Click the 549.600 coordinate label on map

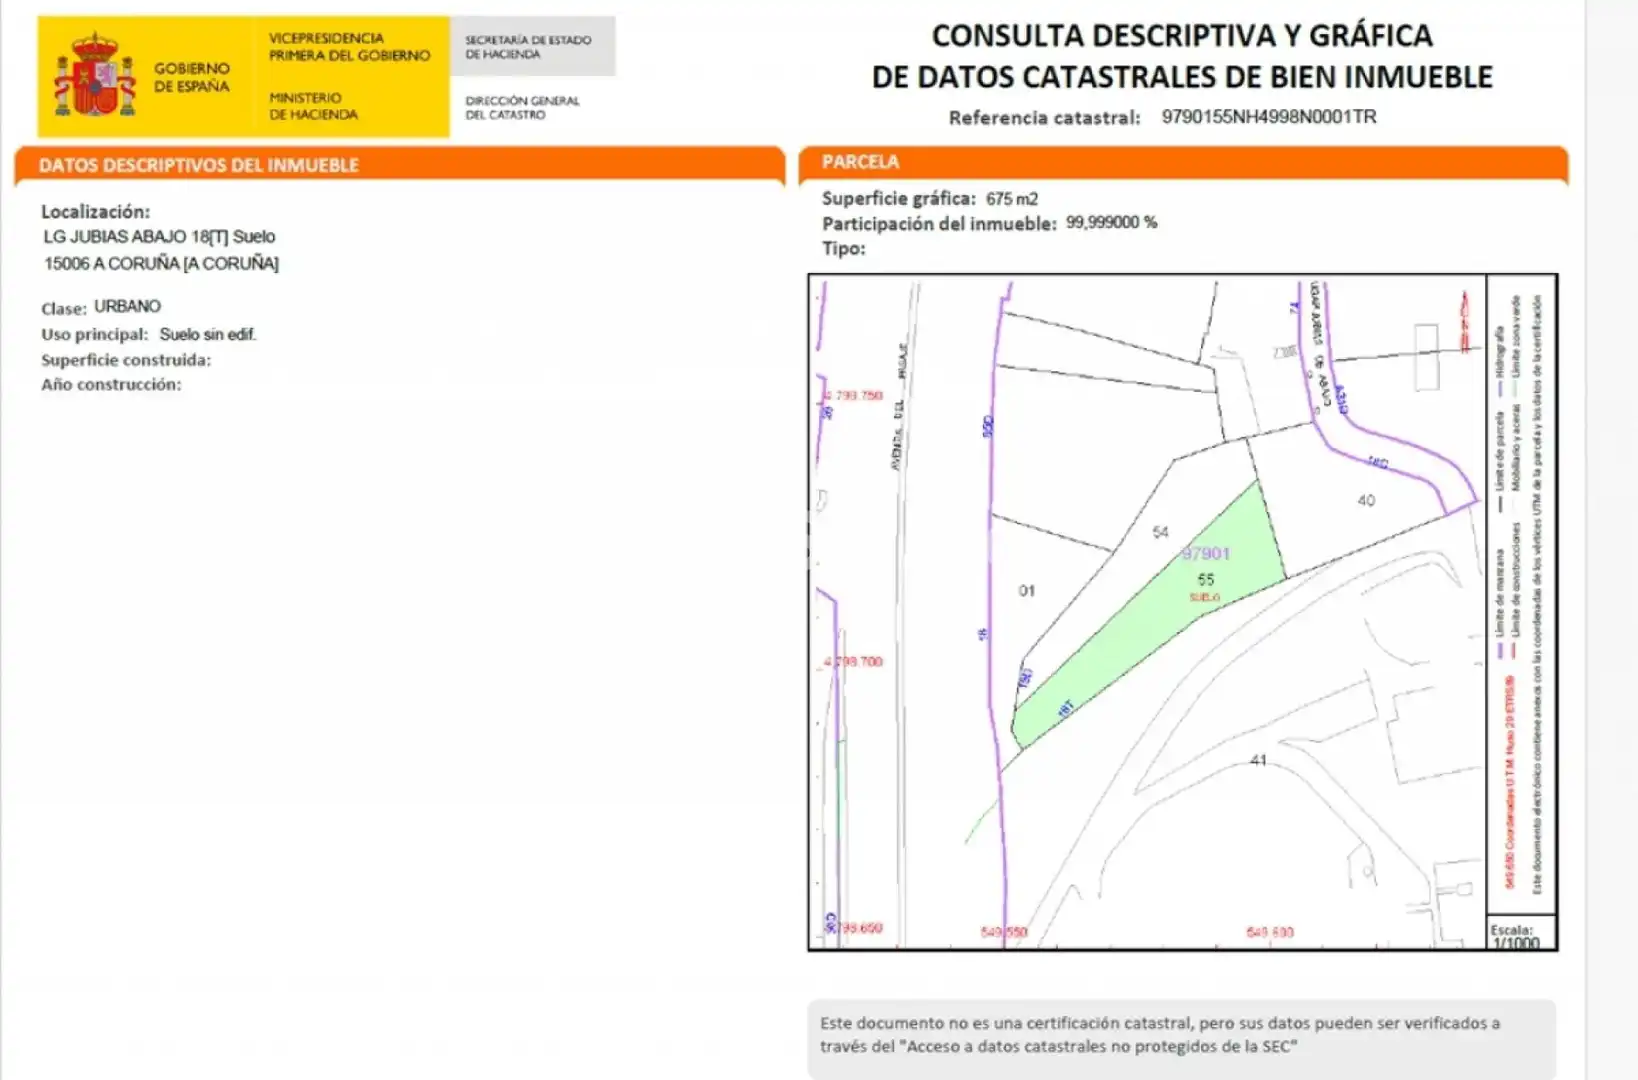point(1270,932)
